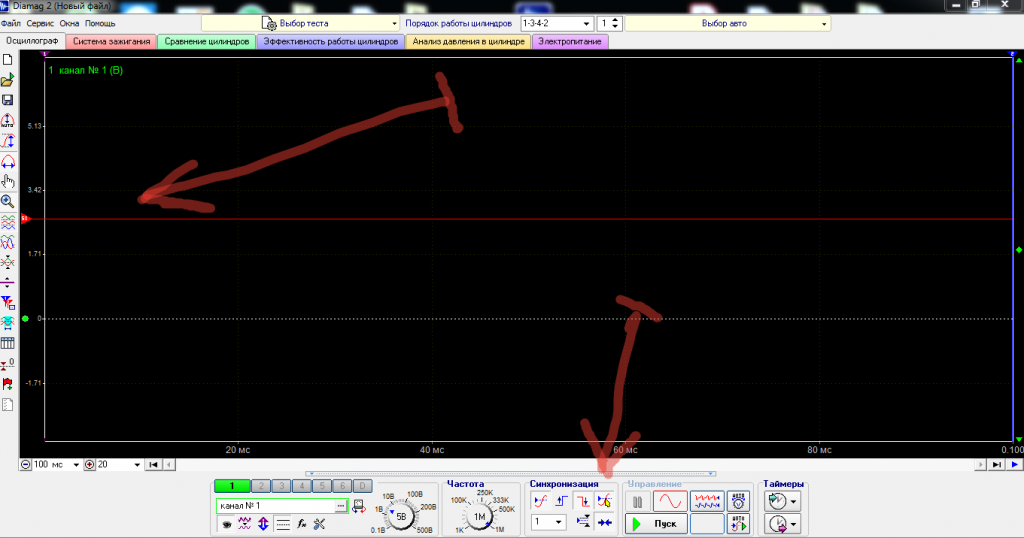Click the filter funnel icon
The height and width of the screenshot is (538, 1024).
8,302
